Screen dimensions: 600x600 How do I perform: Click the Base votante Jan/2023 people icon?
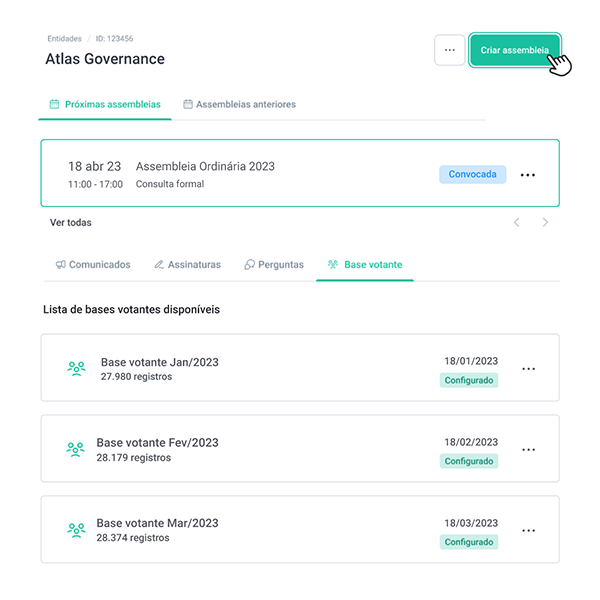76,368
